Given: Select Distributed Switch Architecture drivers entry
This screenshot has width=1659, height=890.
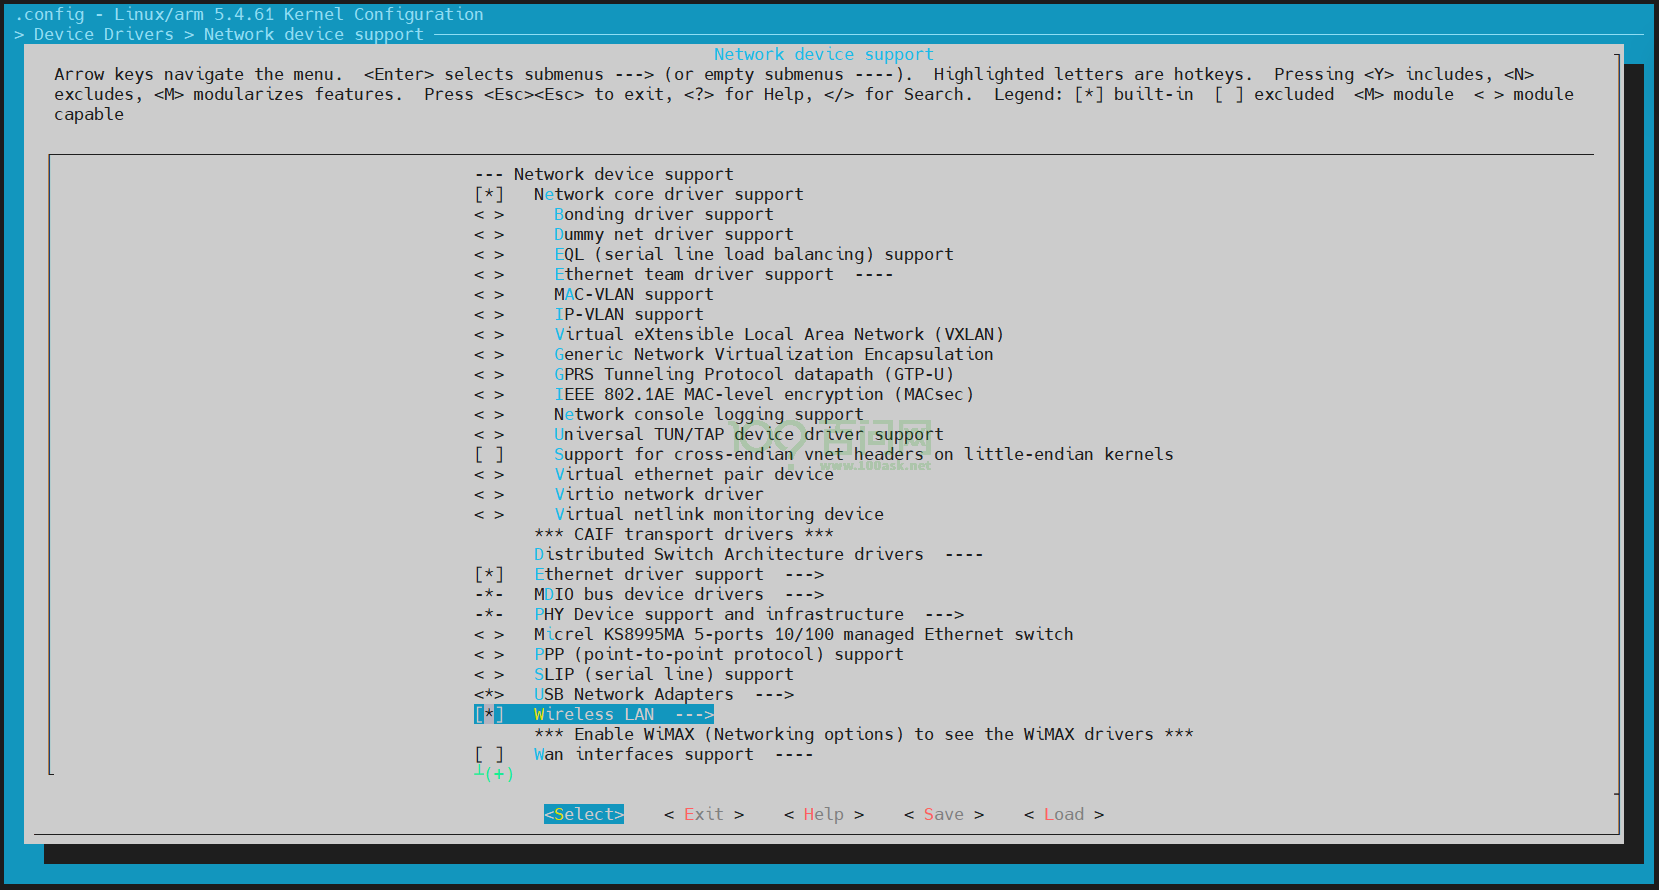Looking at the screenshot, I should point(727,555).
